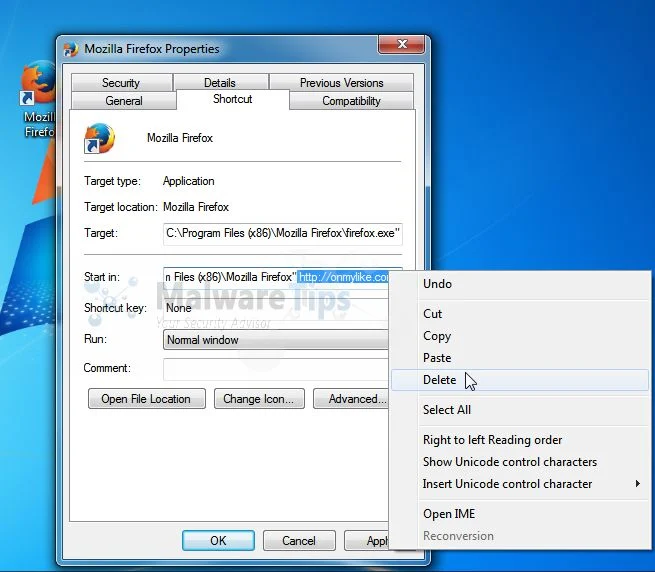Close the Mozilla Firefox Properties dialog
The image size is (655, 572).
coord(401,44)
